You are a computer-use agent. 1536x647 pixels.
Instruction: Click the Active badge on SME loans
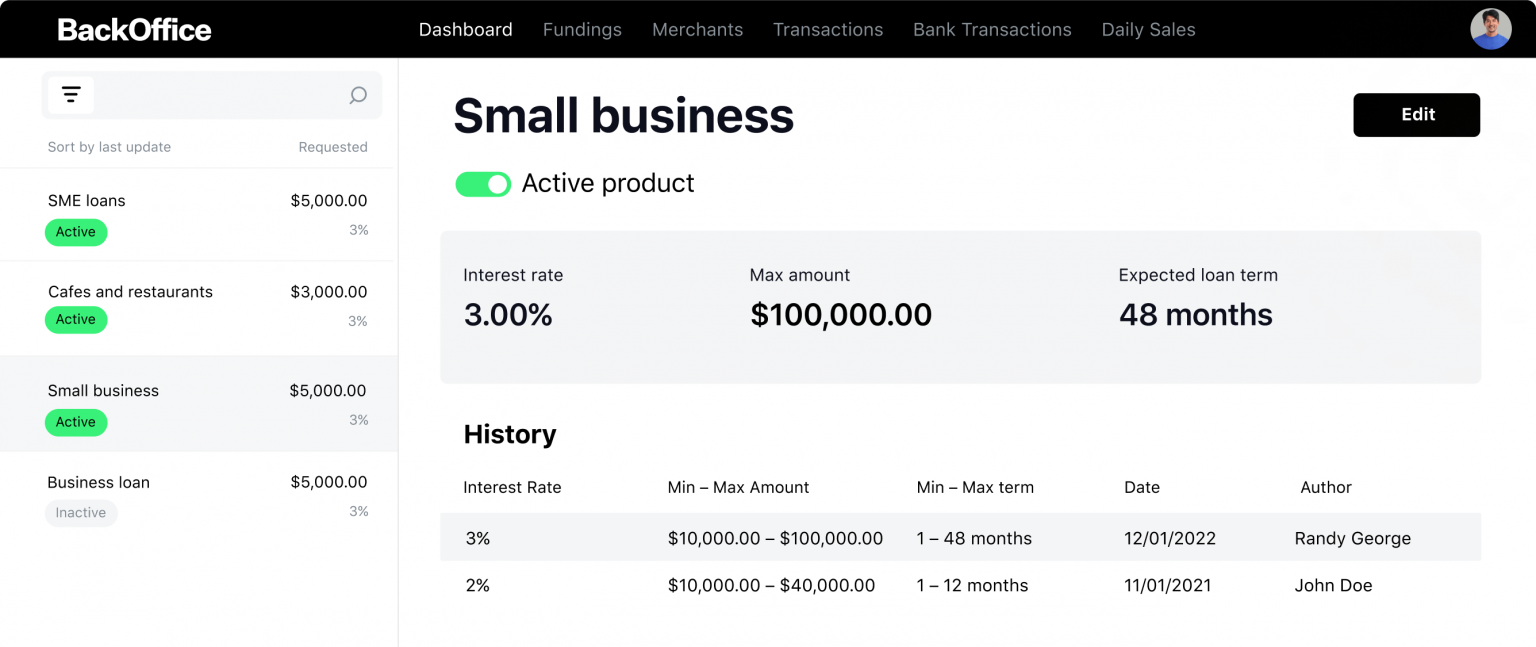(76, 232)
